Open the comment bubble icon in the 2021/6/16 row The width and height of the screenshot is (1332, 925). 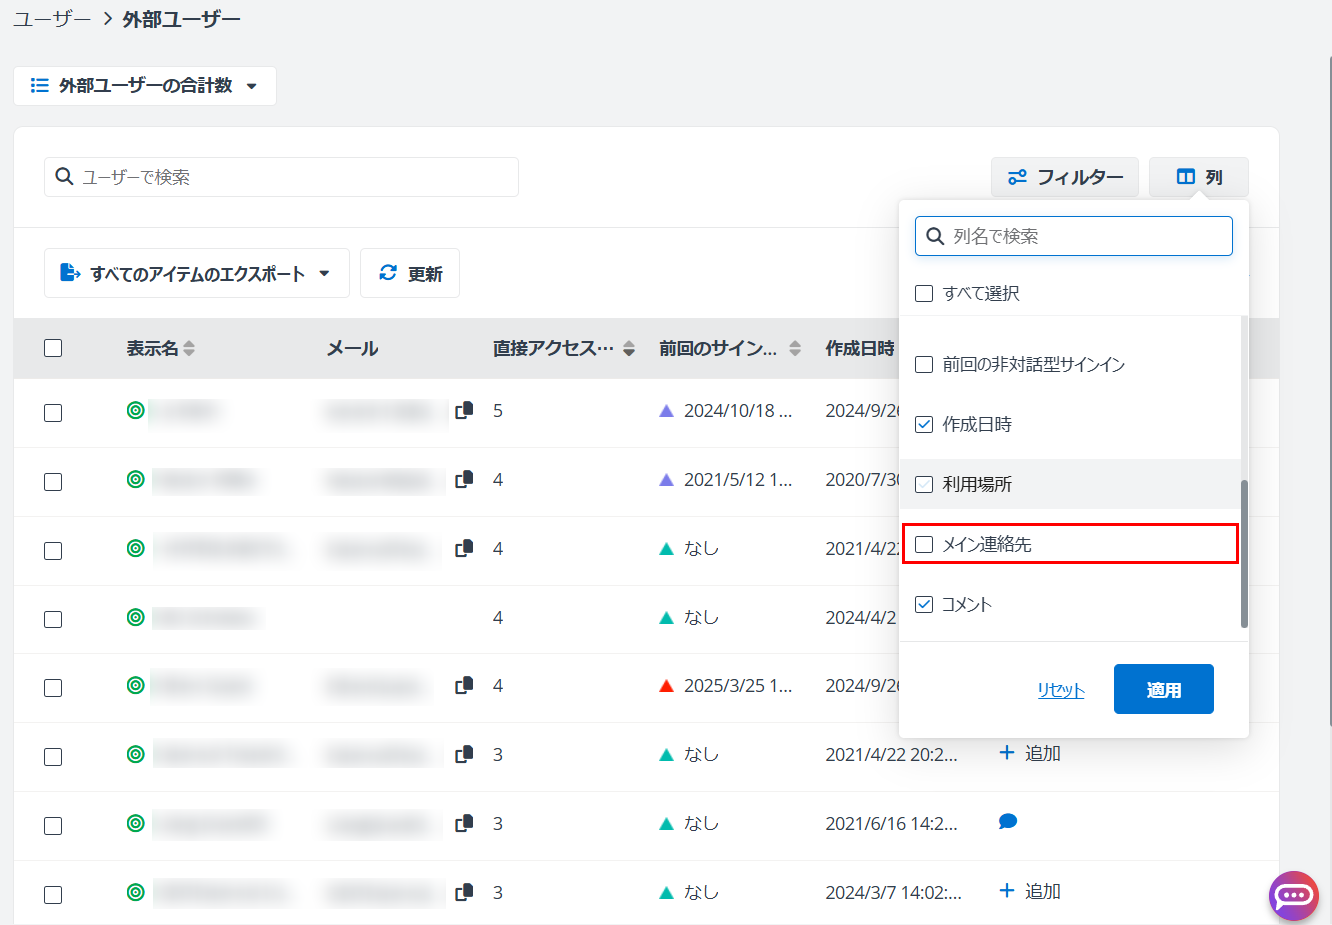[1008, 822]
